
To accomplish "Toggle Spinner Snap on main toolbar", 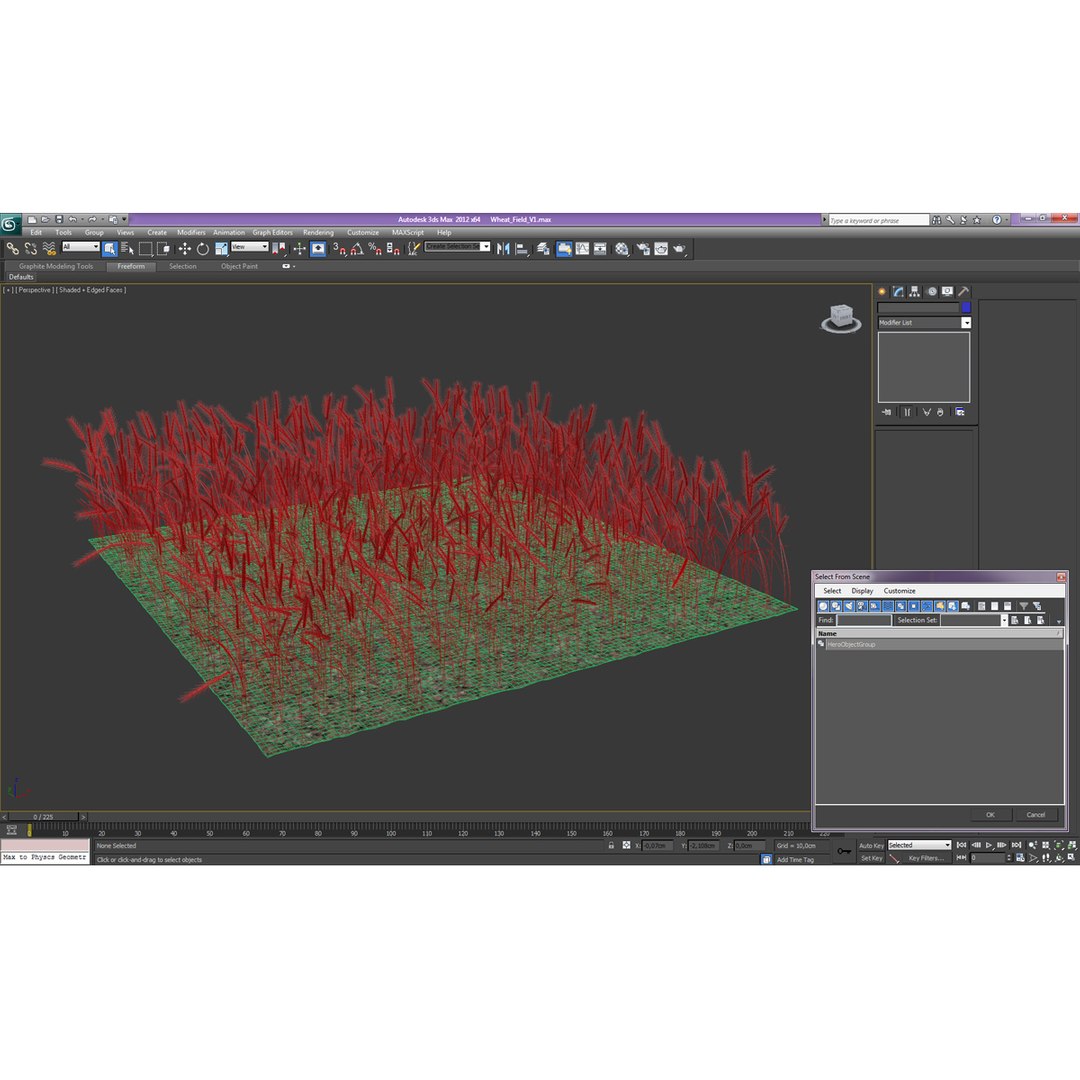I will tap(393, 249).
